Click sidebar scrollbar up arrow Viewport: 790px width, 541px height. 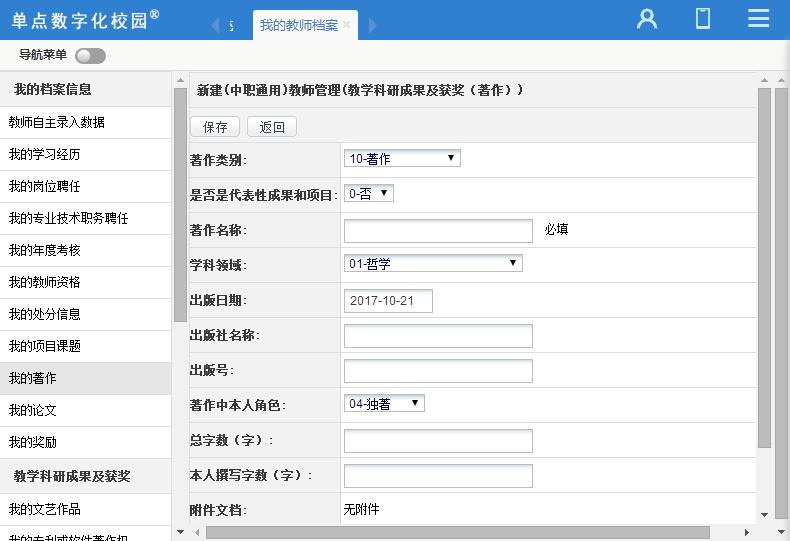coord(180,80)
